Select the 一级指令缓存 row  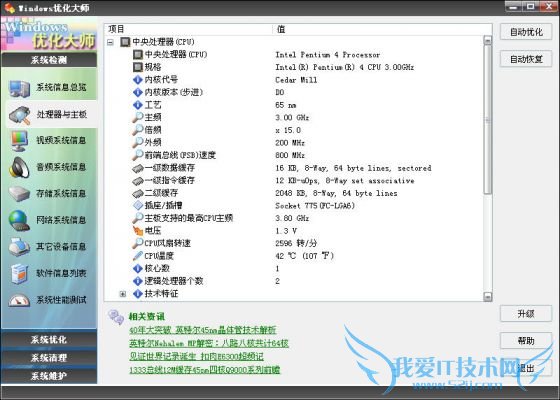(x=293, y=180)
